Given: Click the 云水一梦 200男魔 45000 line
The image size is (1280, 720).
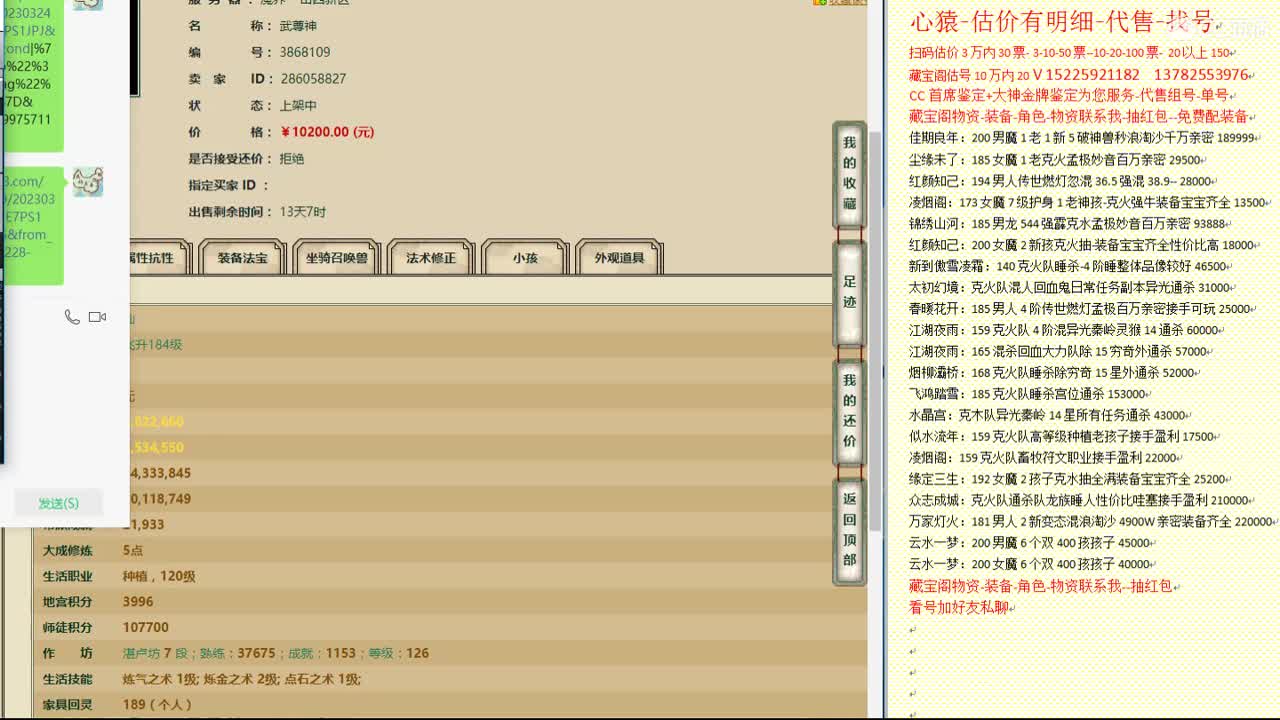Looking at the screenshot, I should coord(1029,543).
